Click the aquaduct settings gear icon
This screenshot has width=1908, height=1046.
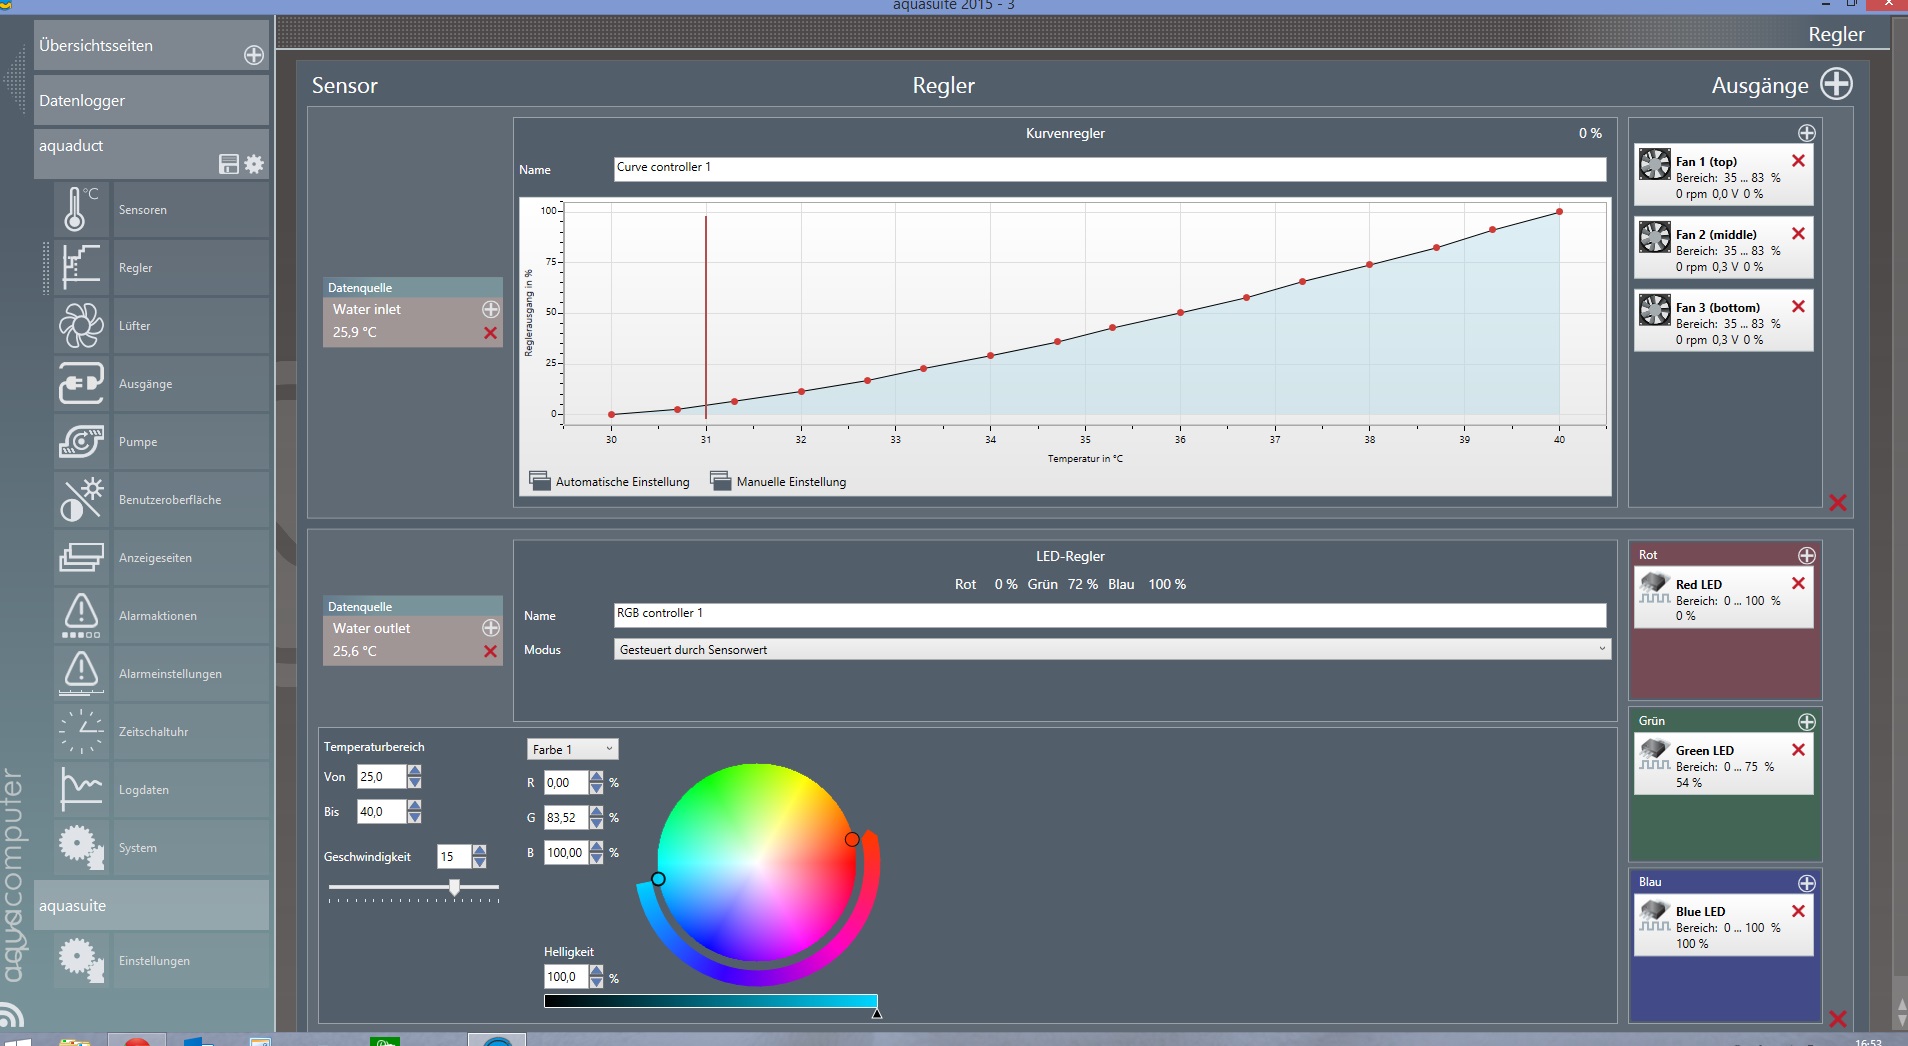tap(254, 164)
